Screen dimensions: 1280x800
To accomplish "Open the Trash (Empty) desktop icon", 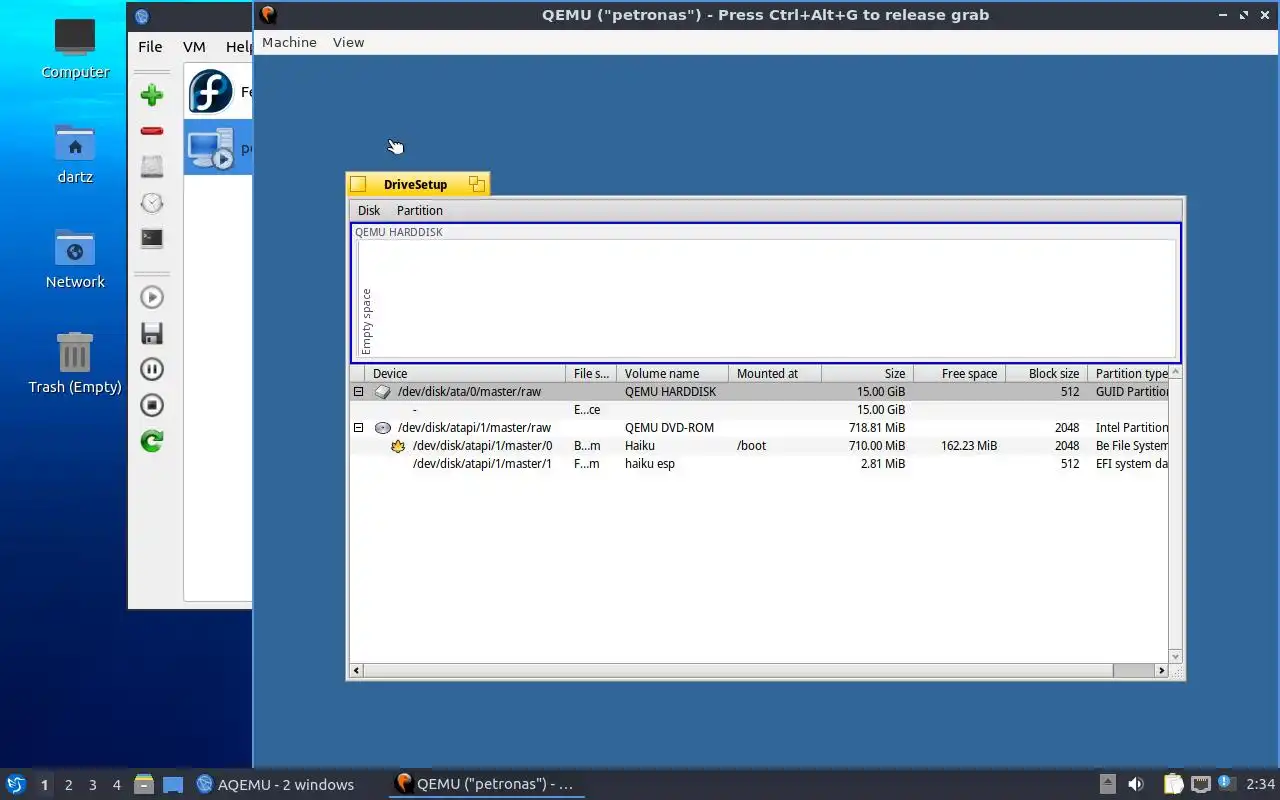I will point(75,364).
